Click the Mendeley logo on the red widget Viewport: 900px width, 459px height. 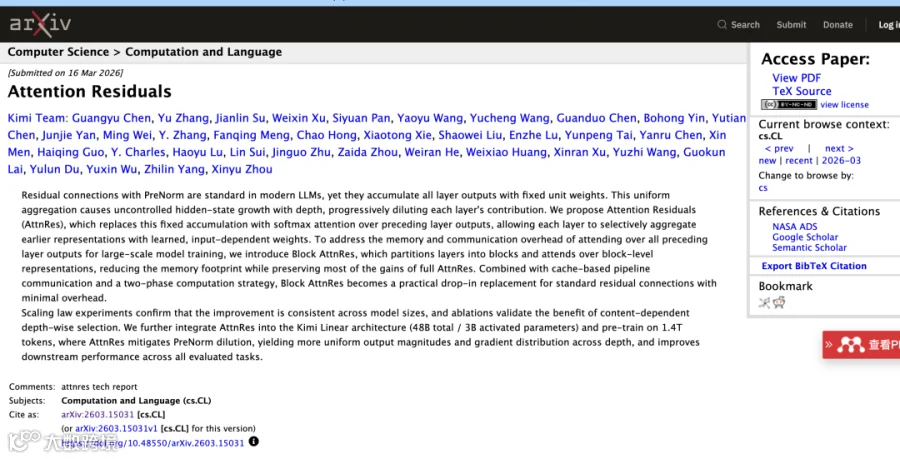pos(851,345)
